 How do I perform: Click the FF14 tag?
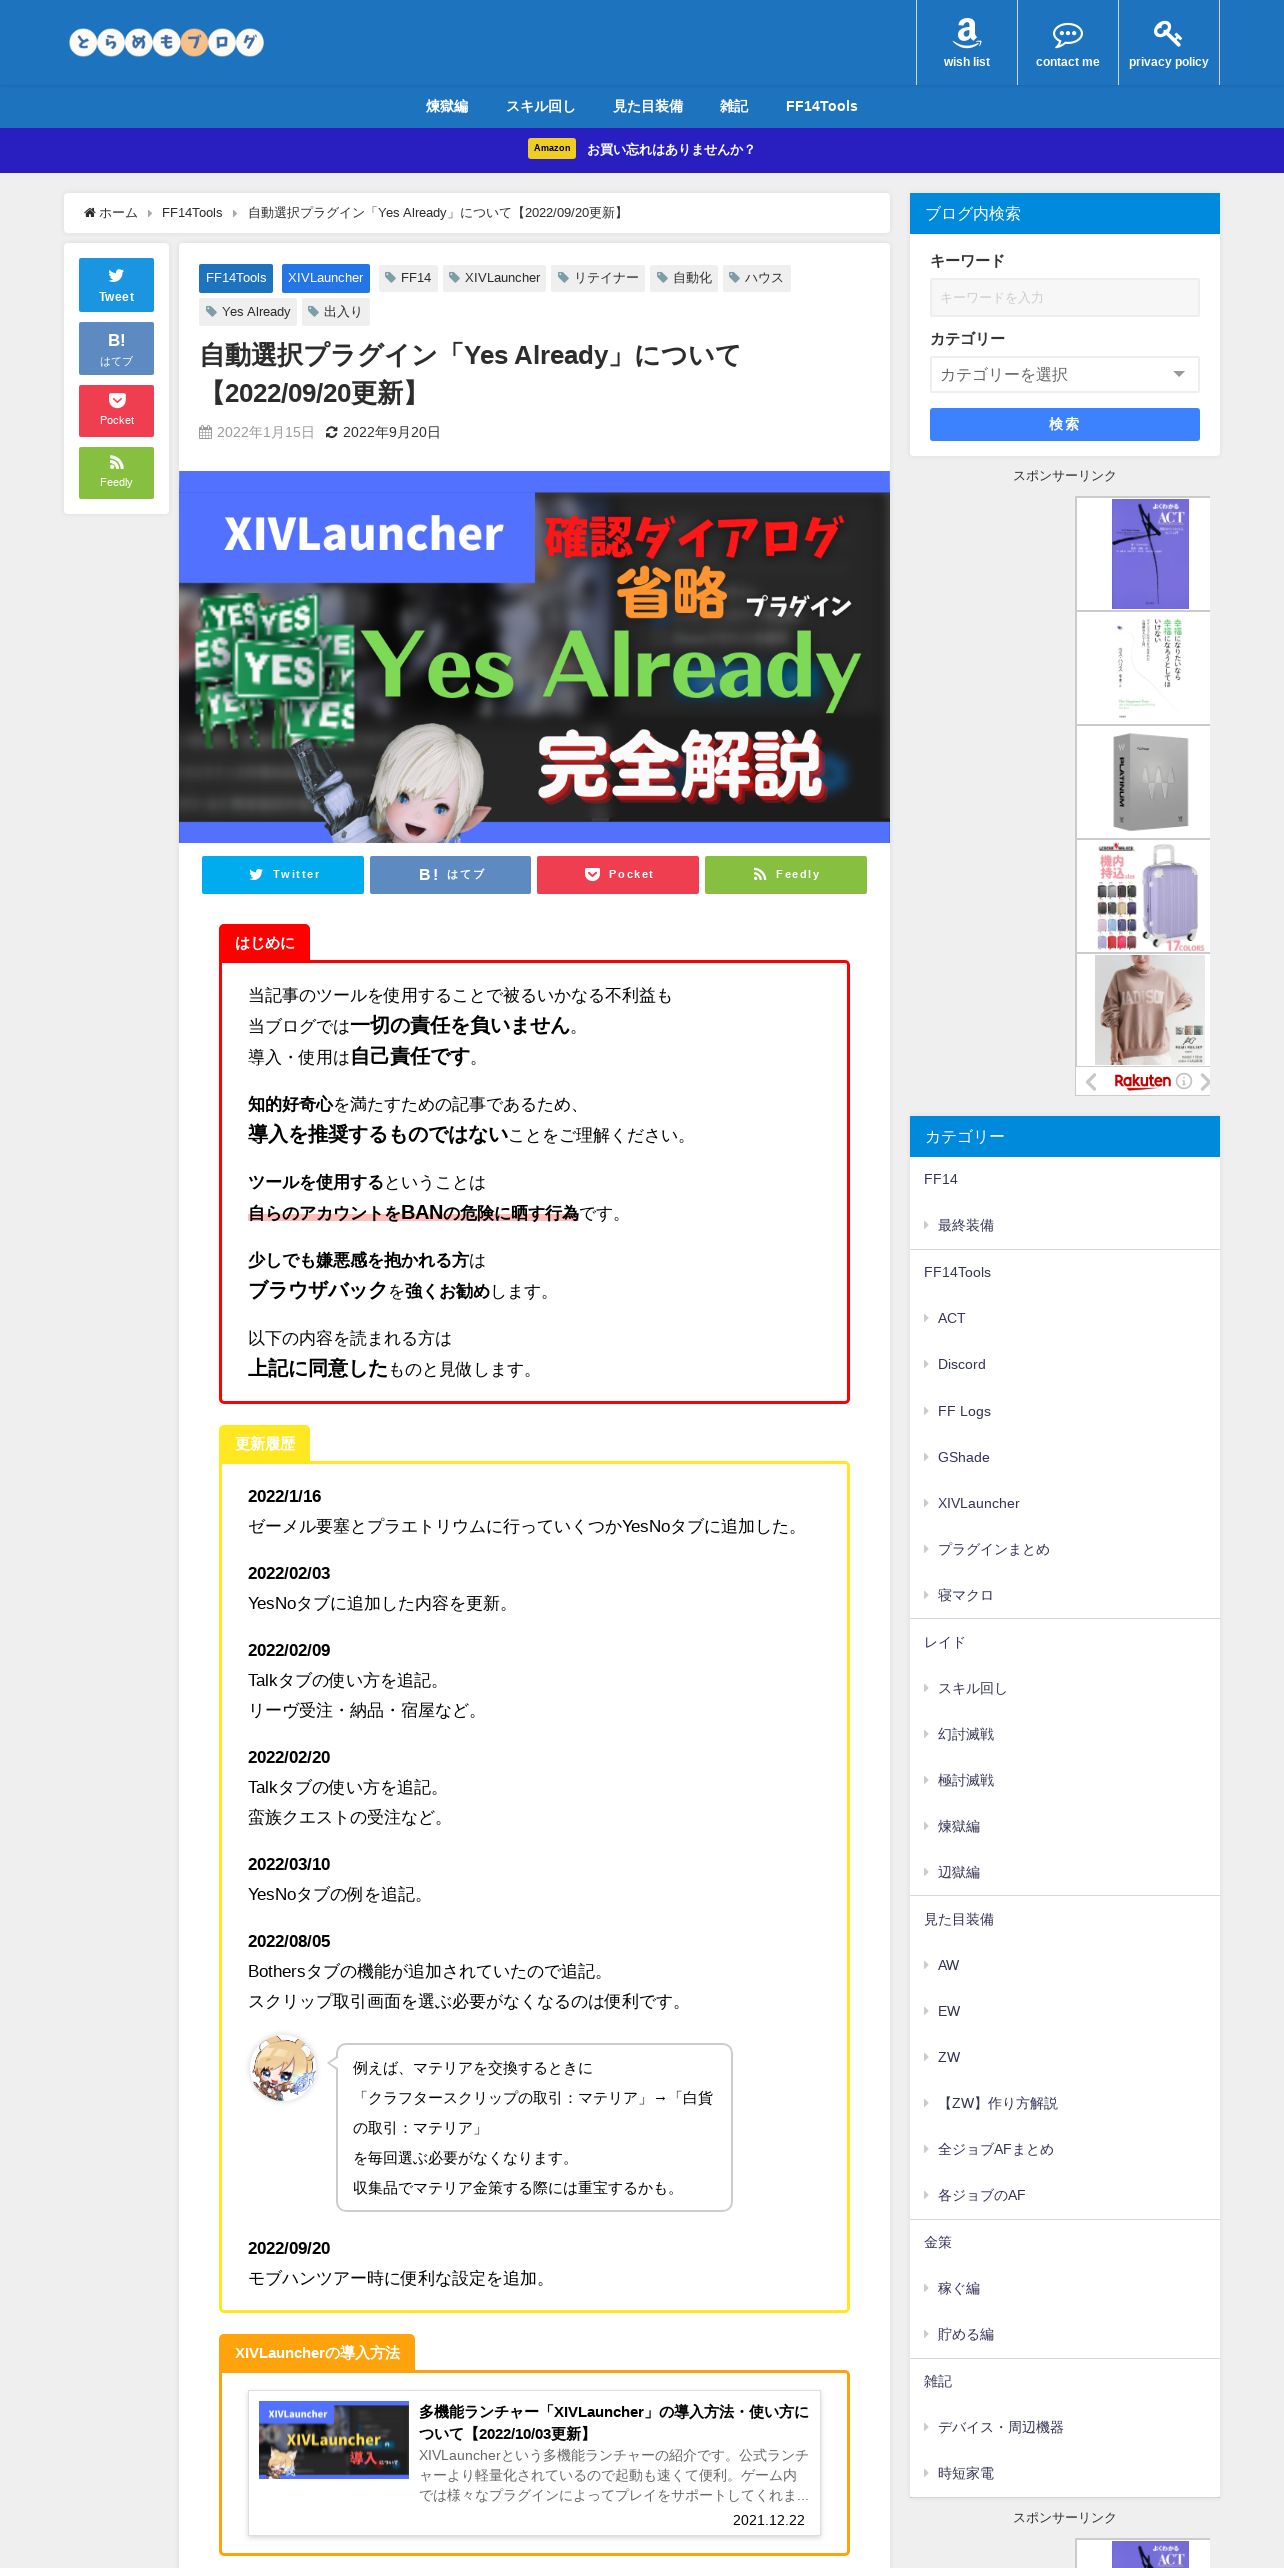pos(408,278)
